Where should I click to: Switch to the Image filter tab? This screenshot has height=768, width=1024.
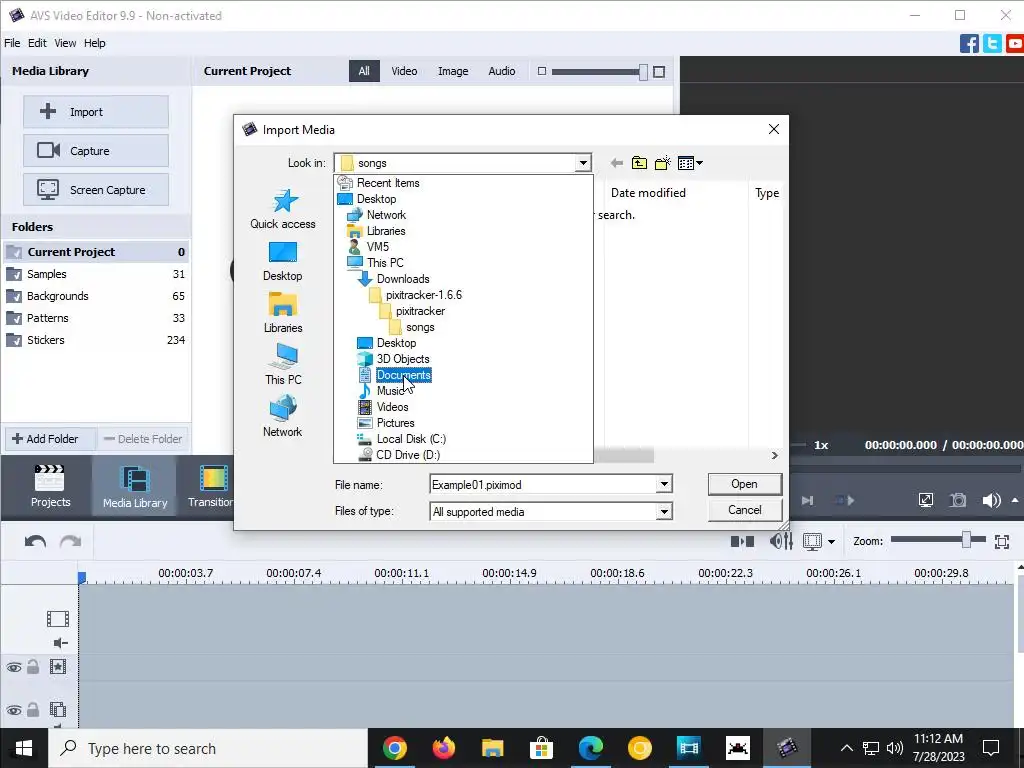[x=453, y=71]
